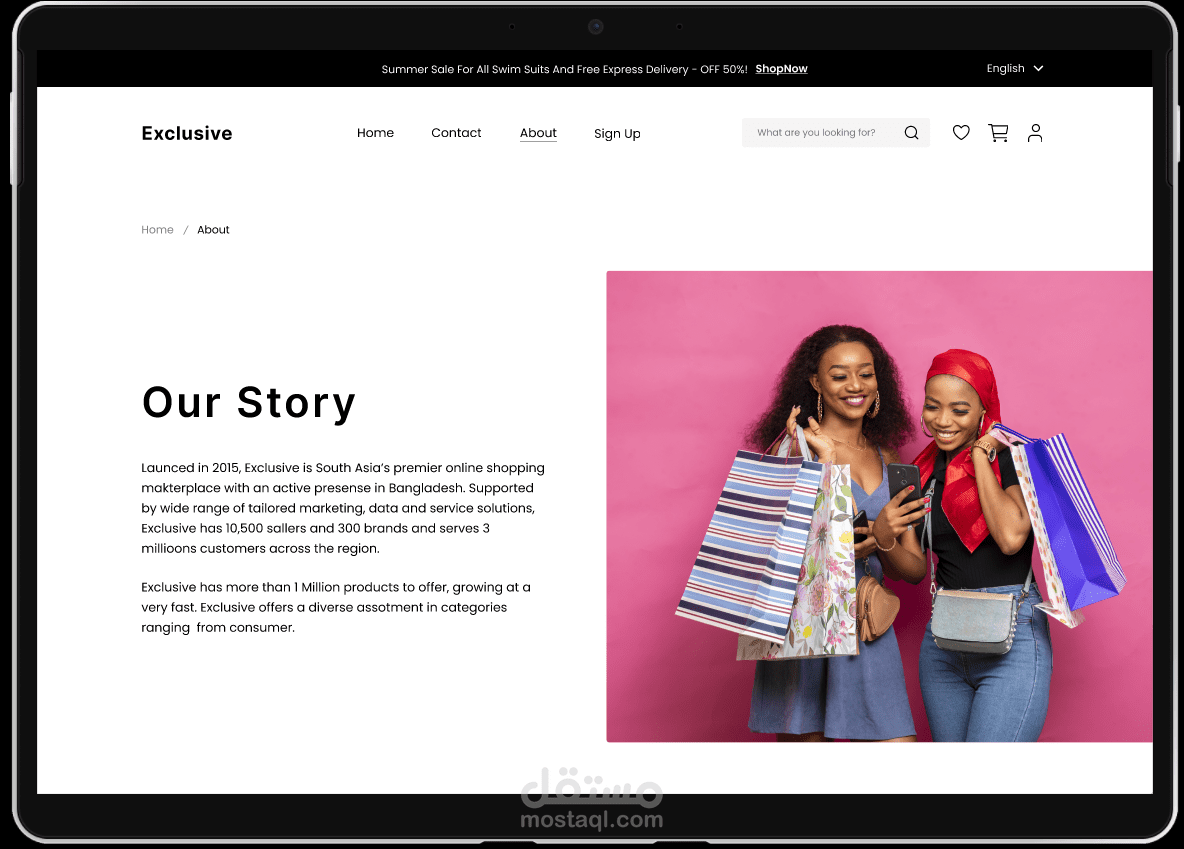
Task: Open the Sign Up navigation item
Action: point(617,134)
